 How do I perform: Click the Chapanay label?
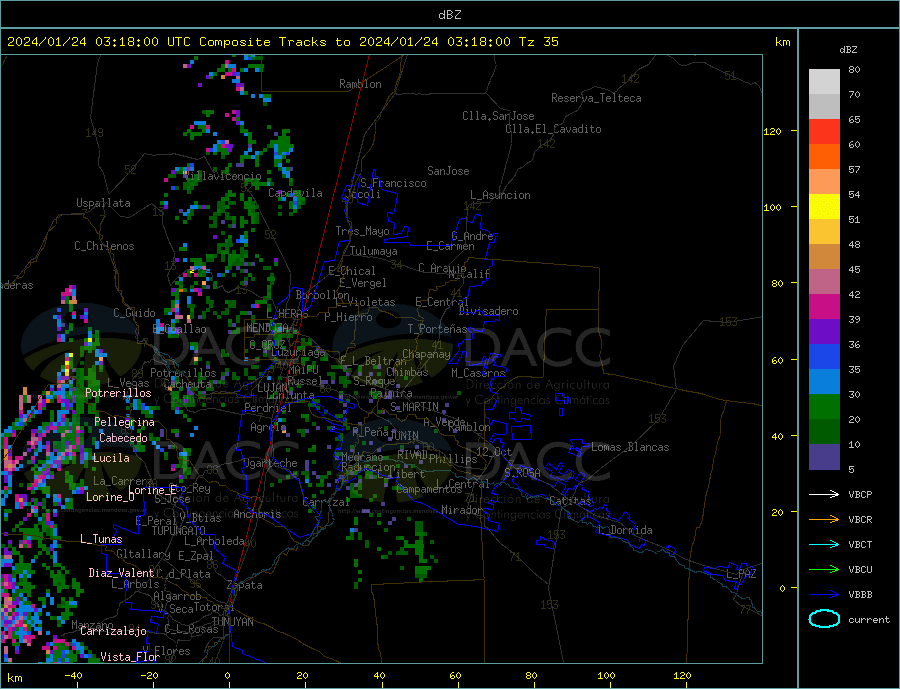[426, 354]
